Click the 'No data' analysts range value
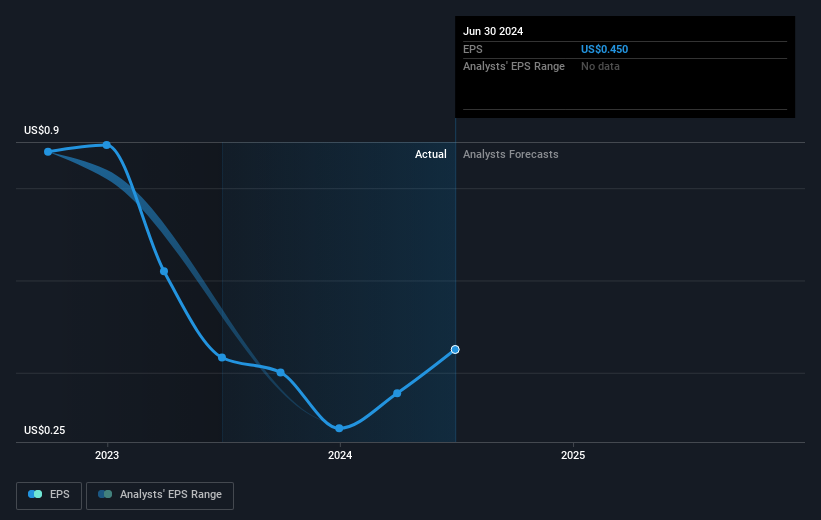The width and height of the screenshot is (821, 520). pos(600,67)
